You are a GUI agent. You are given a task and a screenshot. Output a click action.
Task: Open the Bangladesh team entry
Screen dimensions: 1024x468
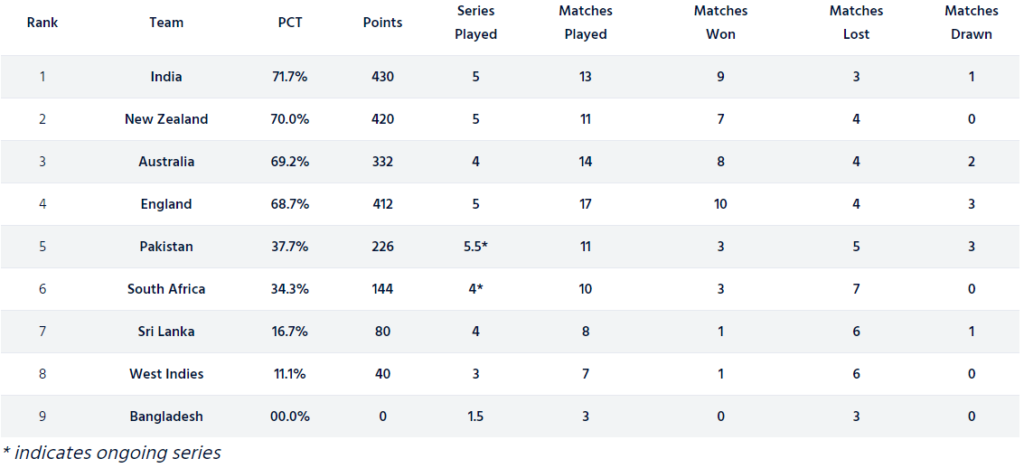point(166,416)
